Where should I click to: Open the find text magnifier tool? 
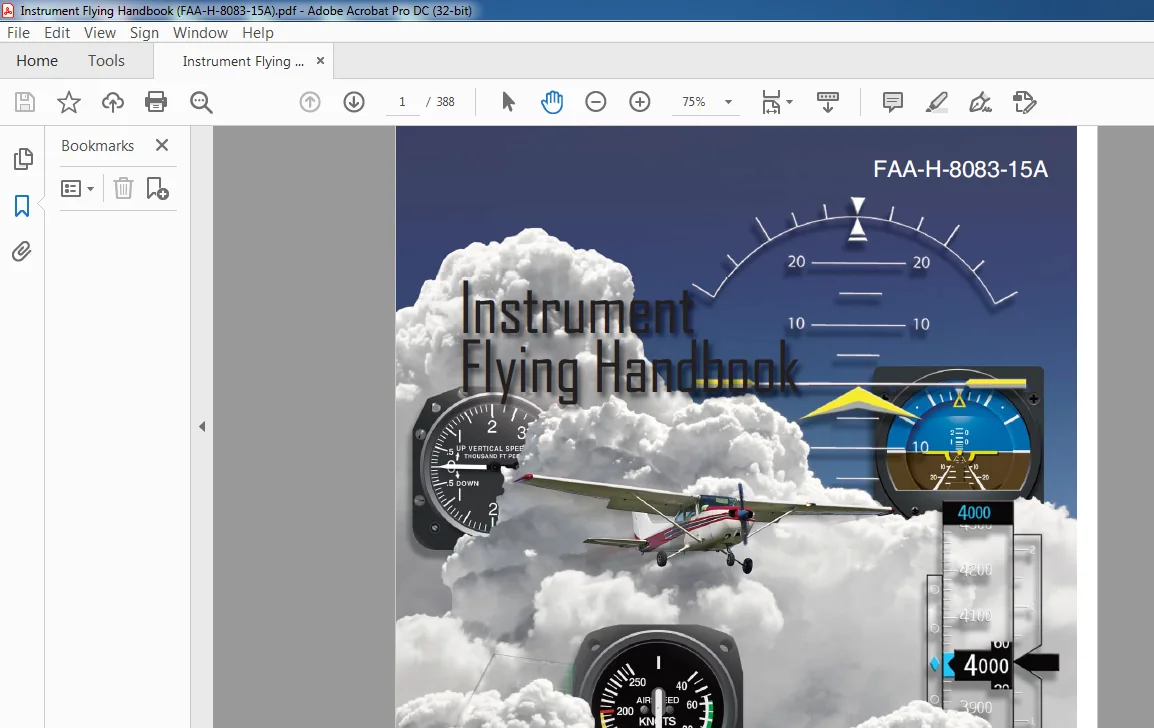click(x=201, y=102)
